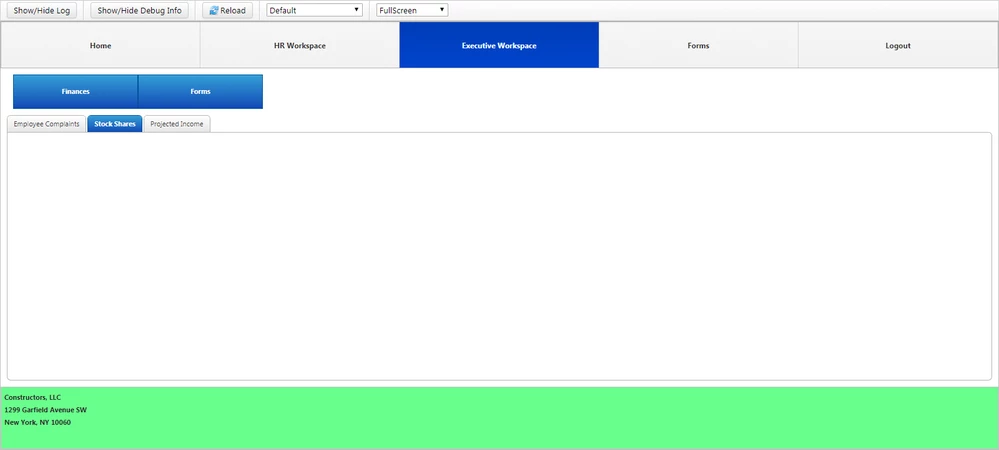
Task: Click the Reload button
Action: 227,10
